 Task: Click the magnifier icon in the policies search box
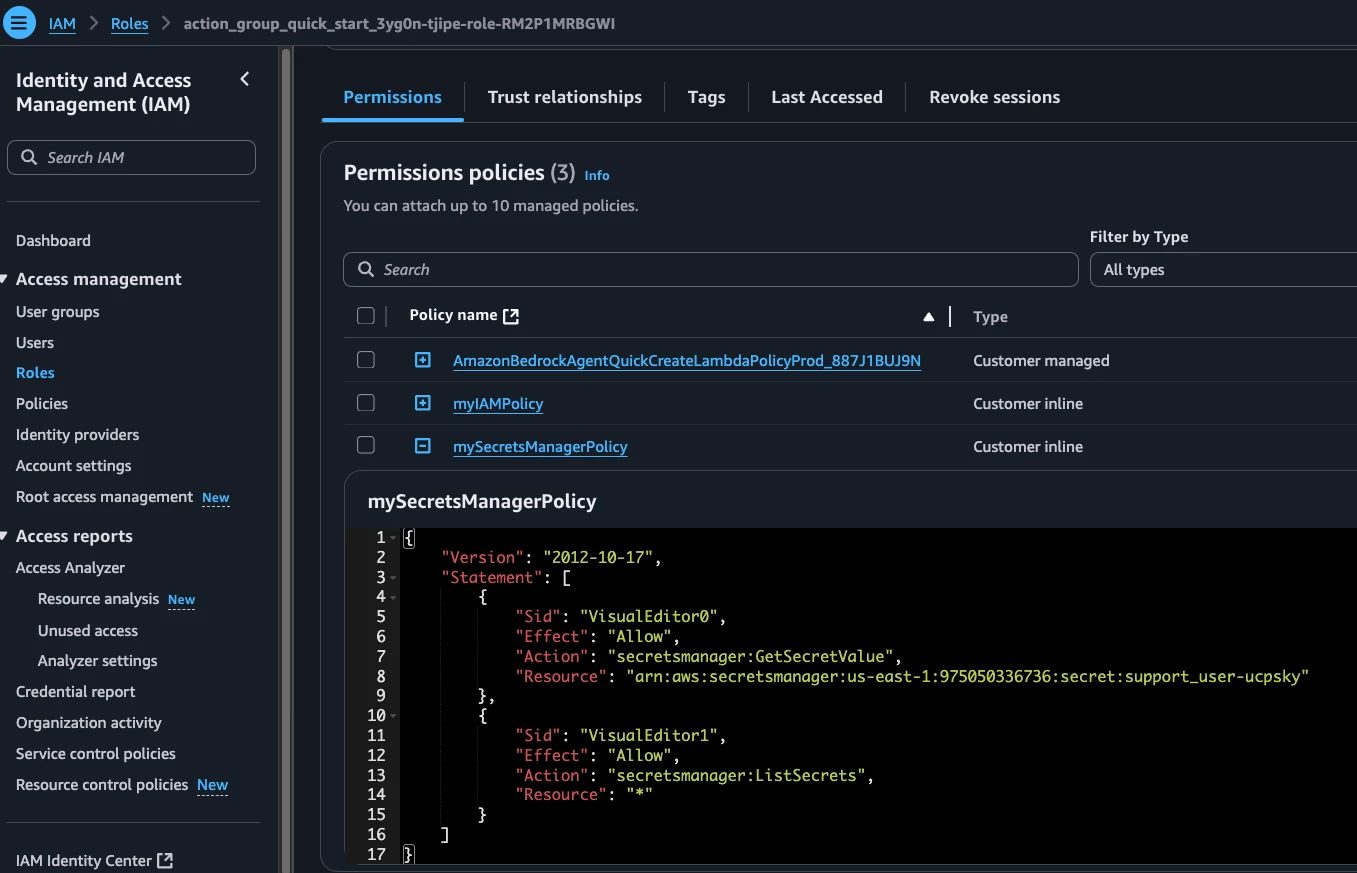(366, 270)
